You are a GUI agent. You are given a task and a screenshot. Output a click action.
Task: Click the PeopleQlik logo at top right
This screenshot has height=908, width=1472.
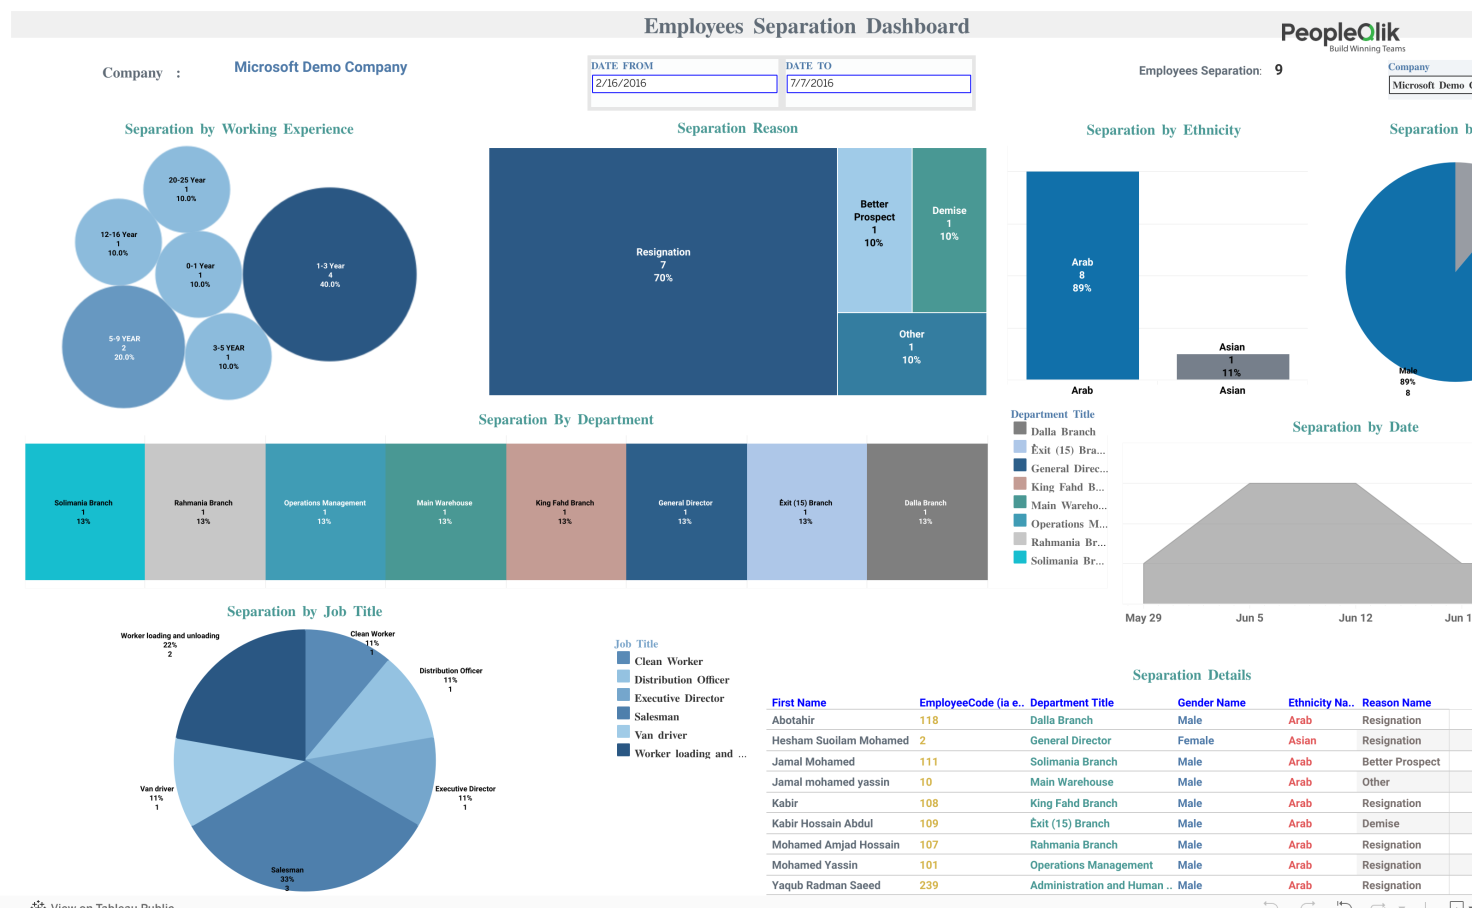tap(1340, 30)
